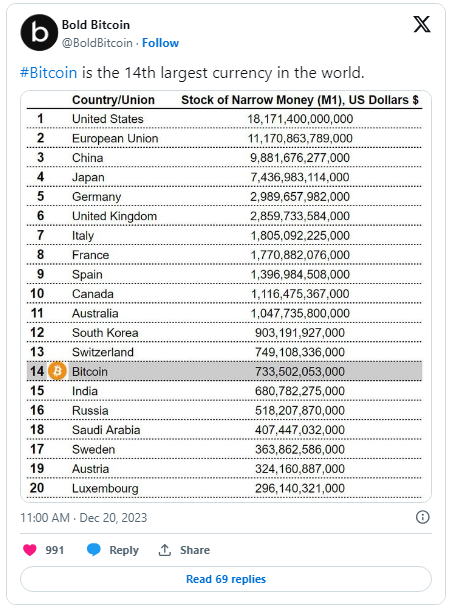
Task: Click the share upload arrow icon
Action: point(165,550)
